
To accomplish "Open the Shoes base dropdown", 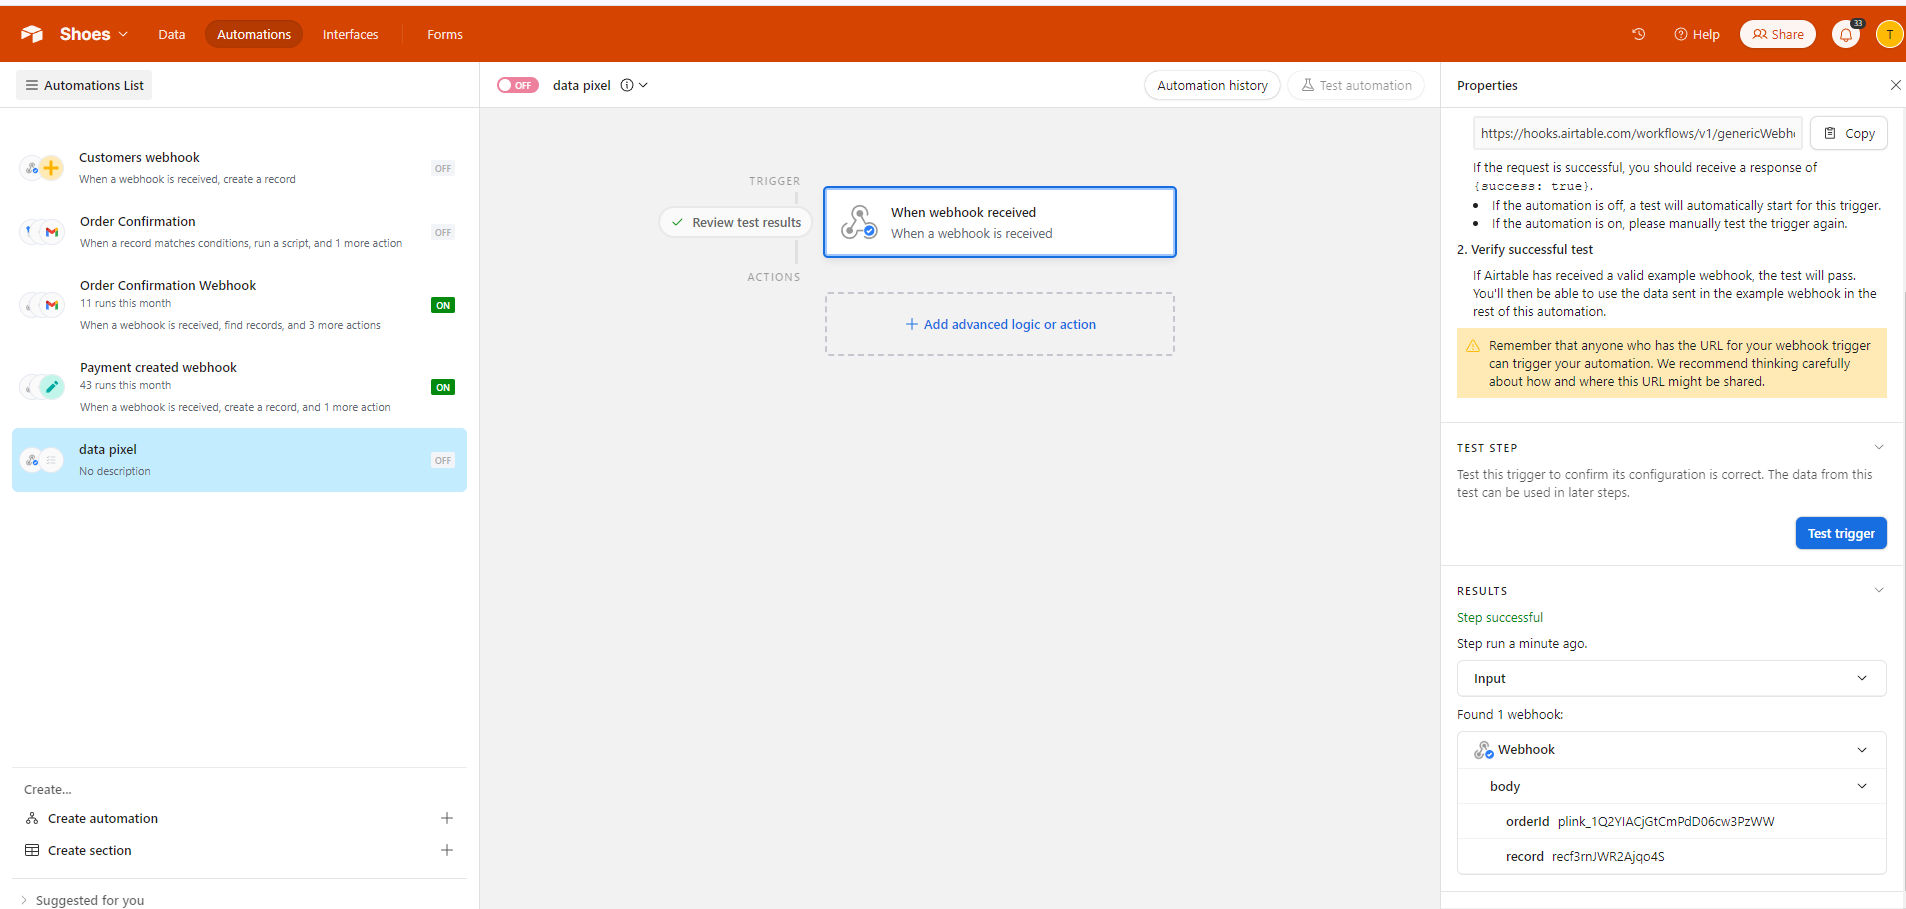I will (94, 34).
